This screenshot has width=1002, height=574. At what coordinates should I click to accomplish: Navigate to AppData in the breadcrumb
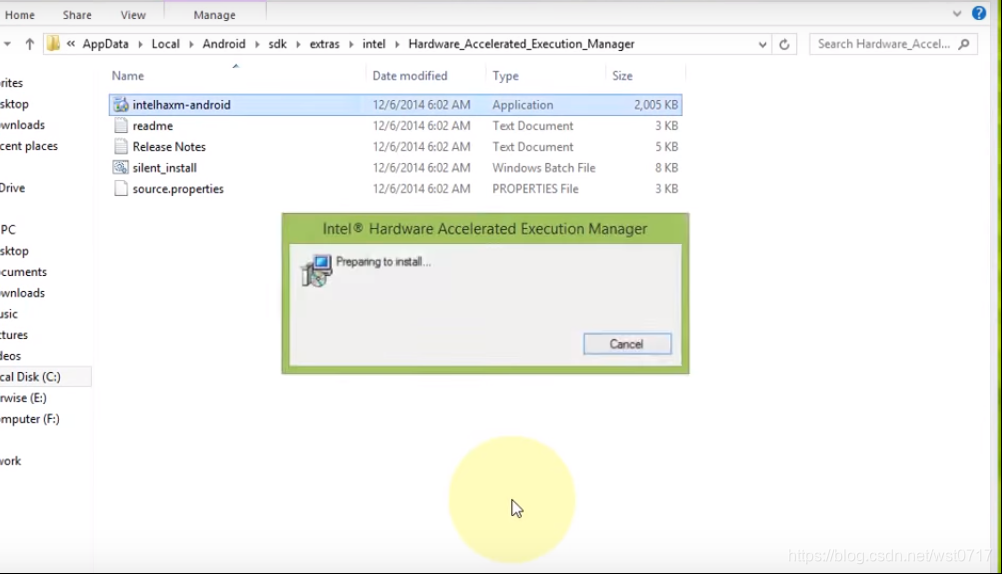coord(105,44)
